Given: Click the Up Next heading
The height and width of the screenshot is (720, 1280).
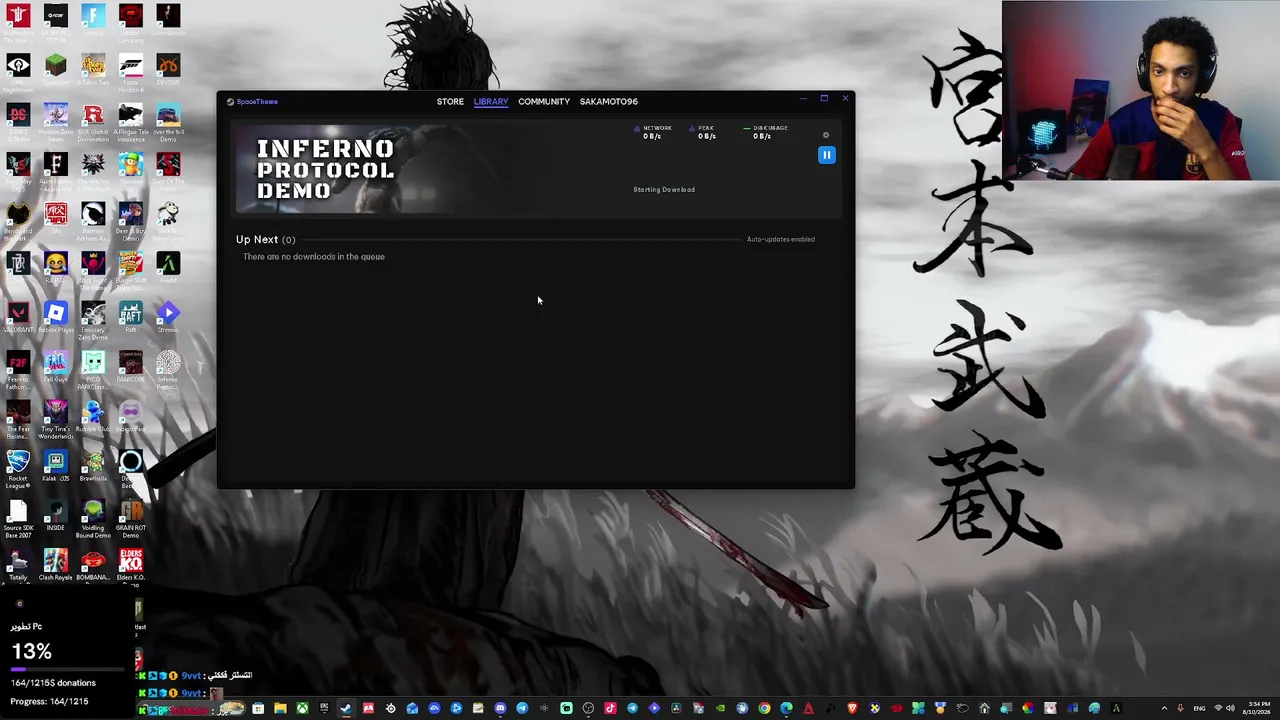Looking at the screenshot, I should (x=257, y=239).
